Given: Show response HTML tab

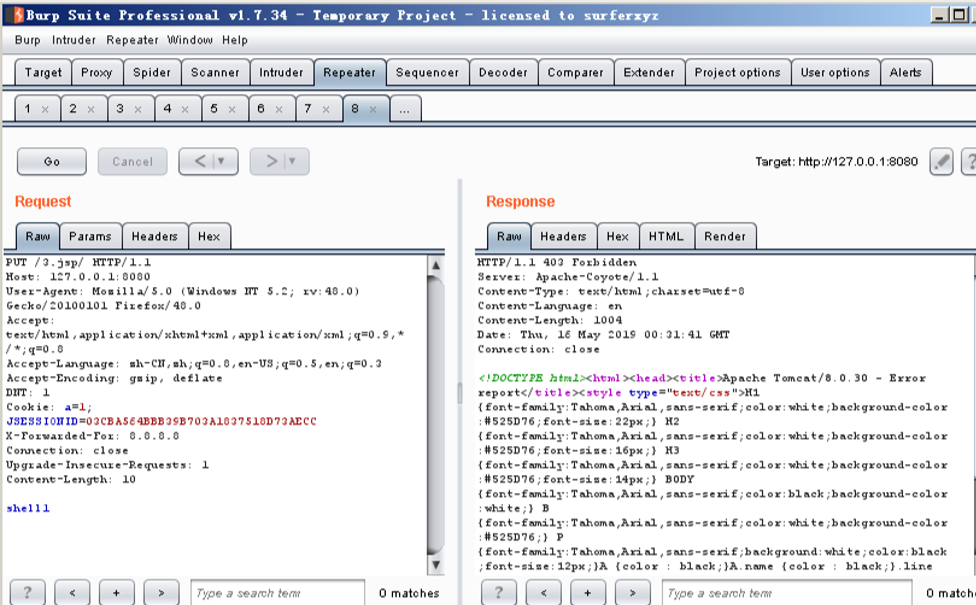Looking at the screenshot, I should tap(666, 237).
